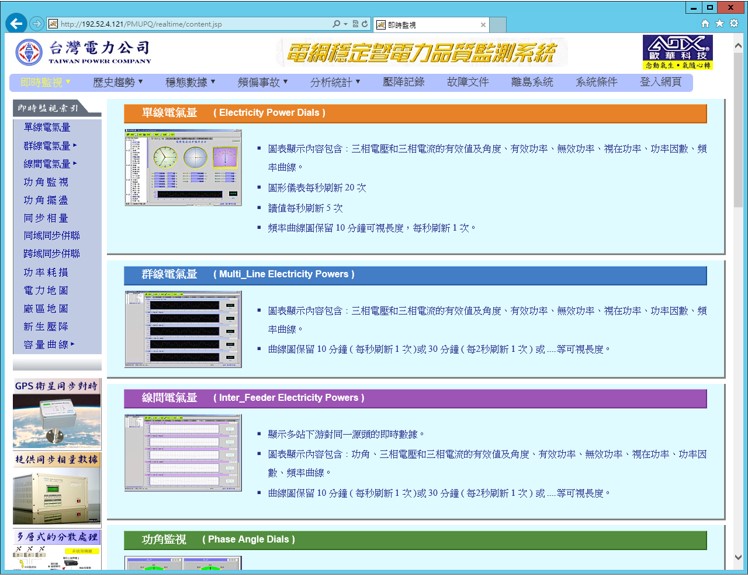
Task: Open the Phase Angle Dials thumbnail
Action: (183, 563)
